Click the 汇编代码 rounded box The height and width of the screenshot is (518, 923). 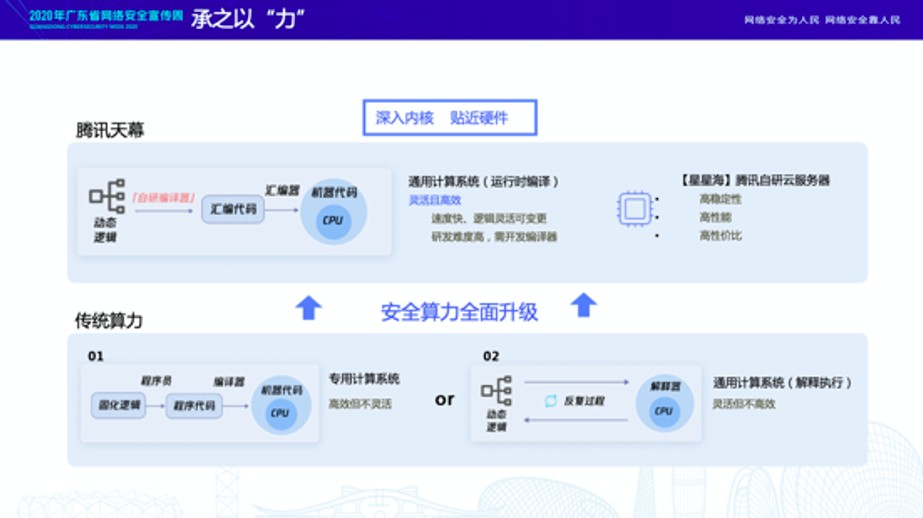[x=233, y=209]
